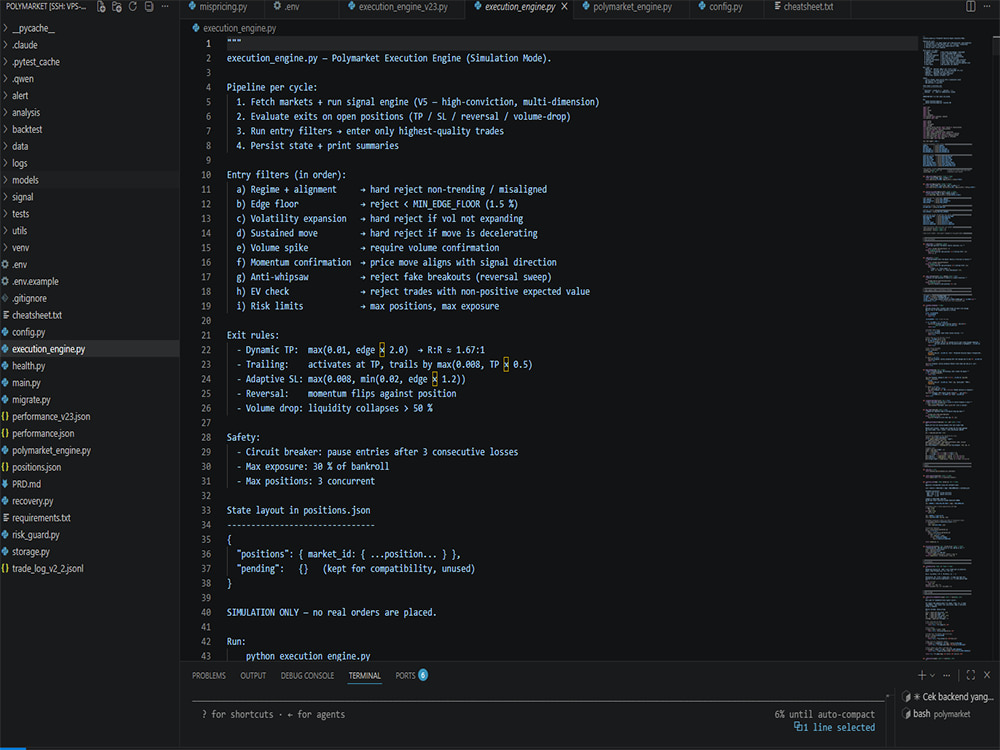
Task: Launch a new terminal with plus icon
Action: point(922,675)
